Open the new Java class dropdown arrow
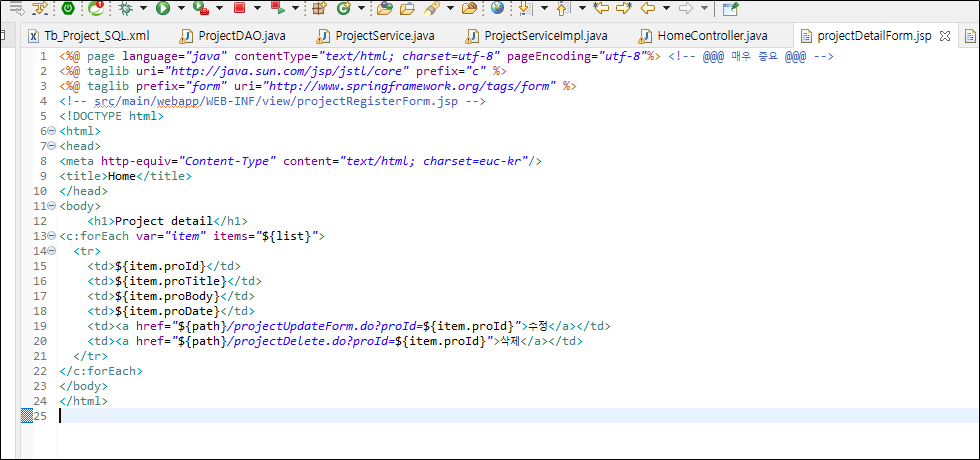 [x=361, y=8]
